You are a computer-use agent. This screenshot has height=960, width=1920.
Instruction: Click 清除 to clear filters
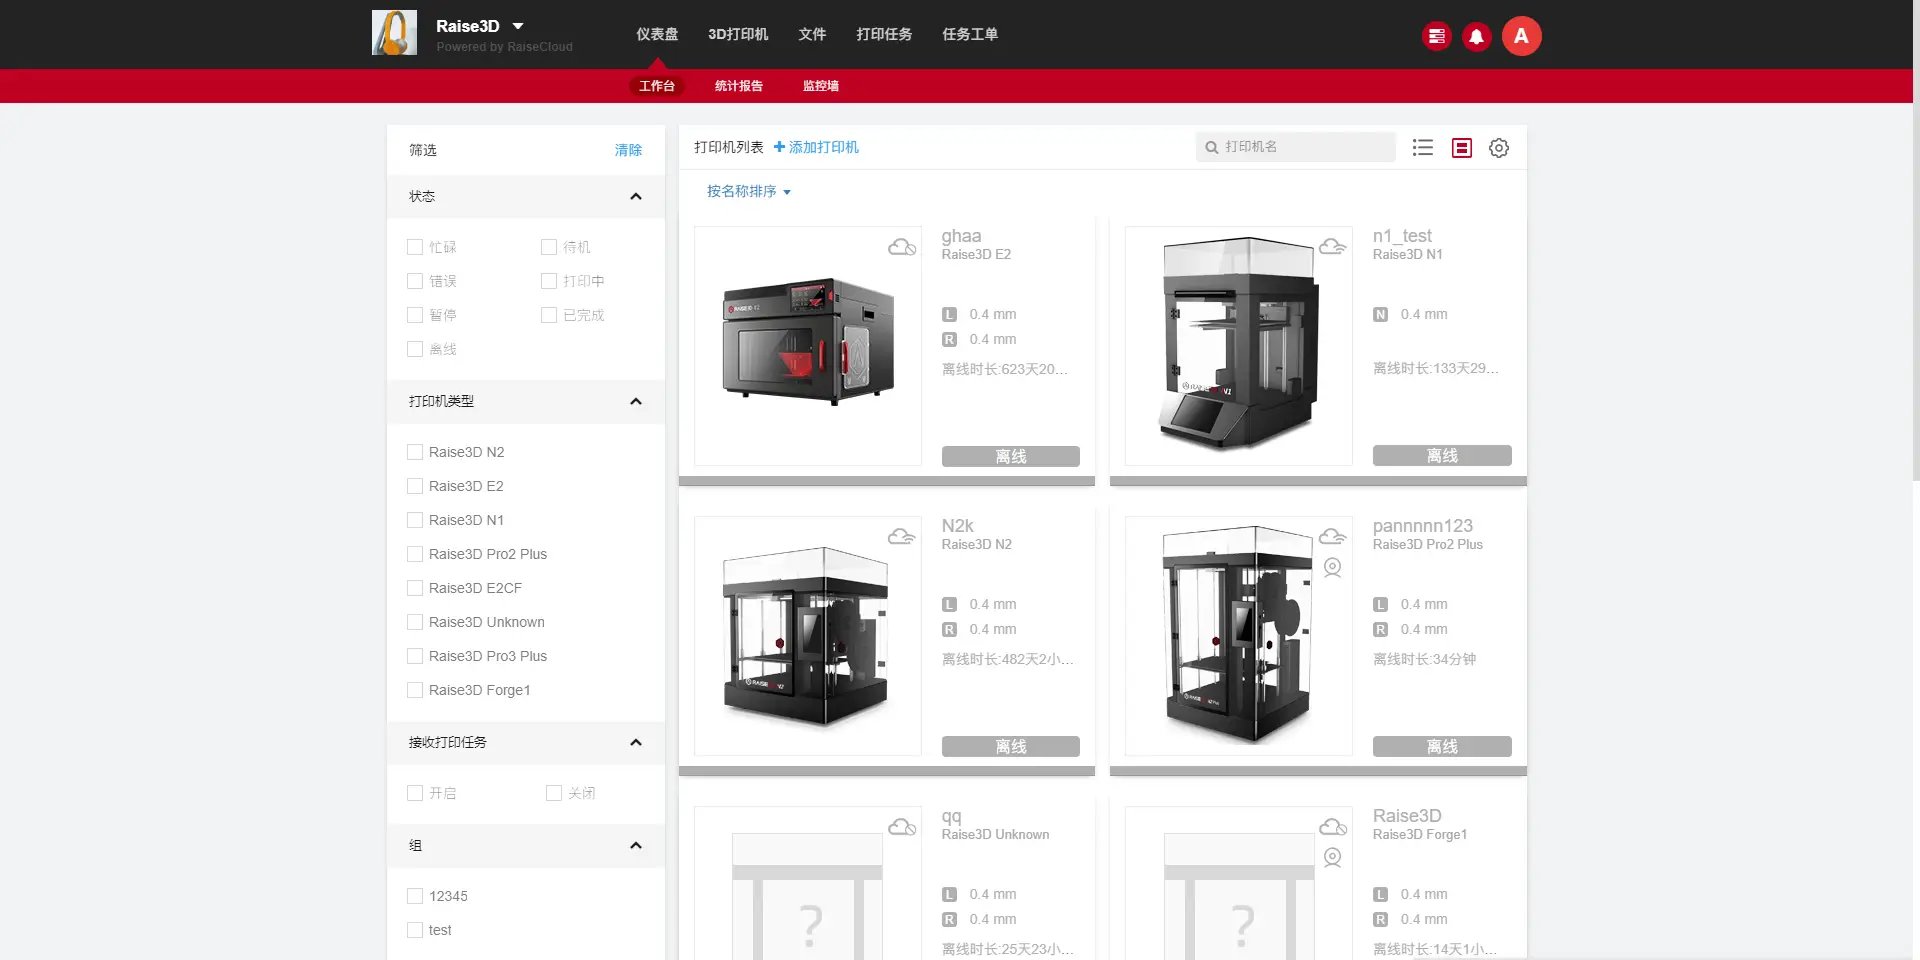628,150
